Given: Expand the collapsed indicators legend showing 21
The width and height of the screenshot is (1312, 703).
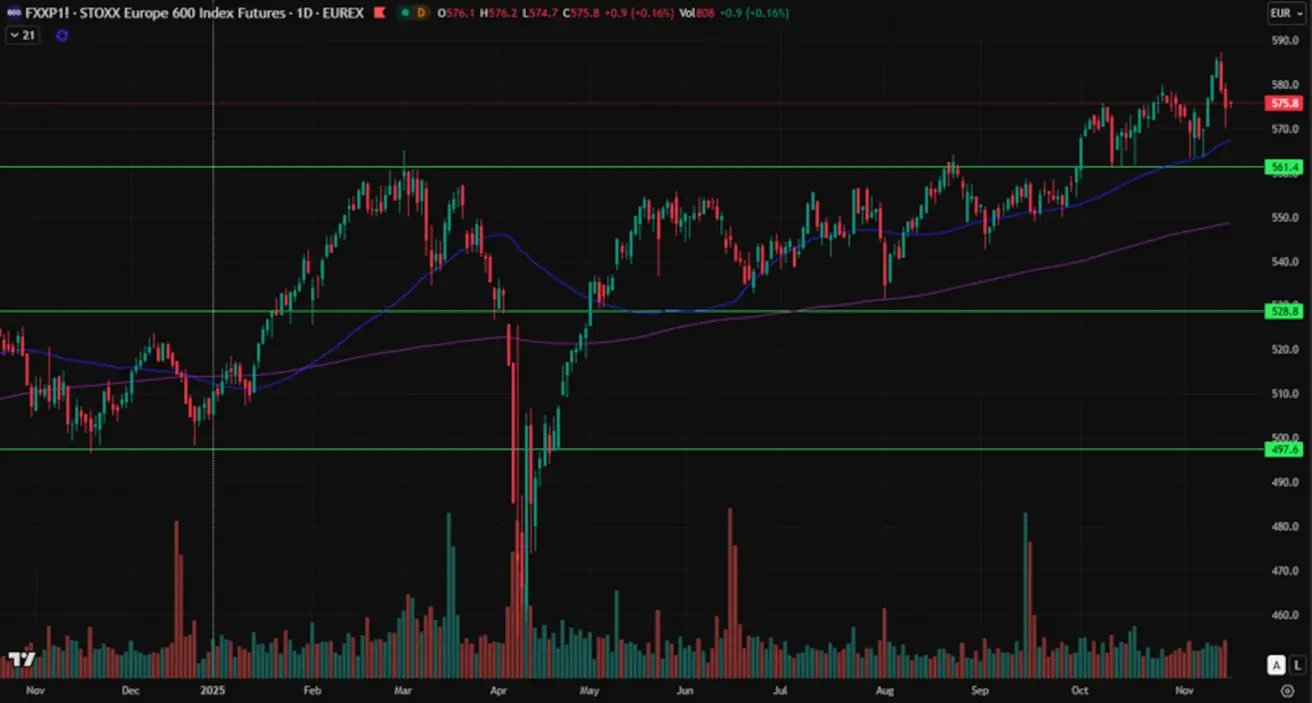Looking at the screenshot, I should pyautogui.click(x=22, y=35).
